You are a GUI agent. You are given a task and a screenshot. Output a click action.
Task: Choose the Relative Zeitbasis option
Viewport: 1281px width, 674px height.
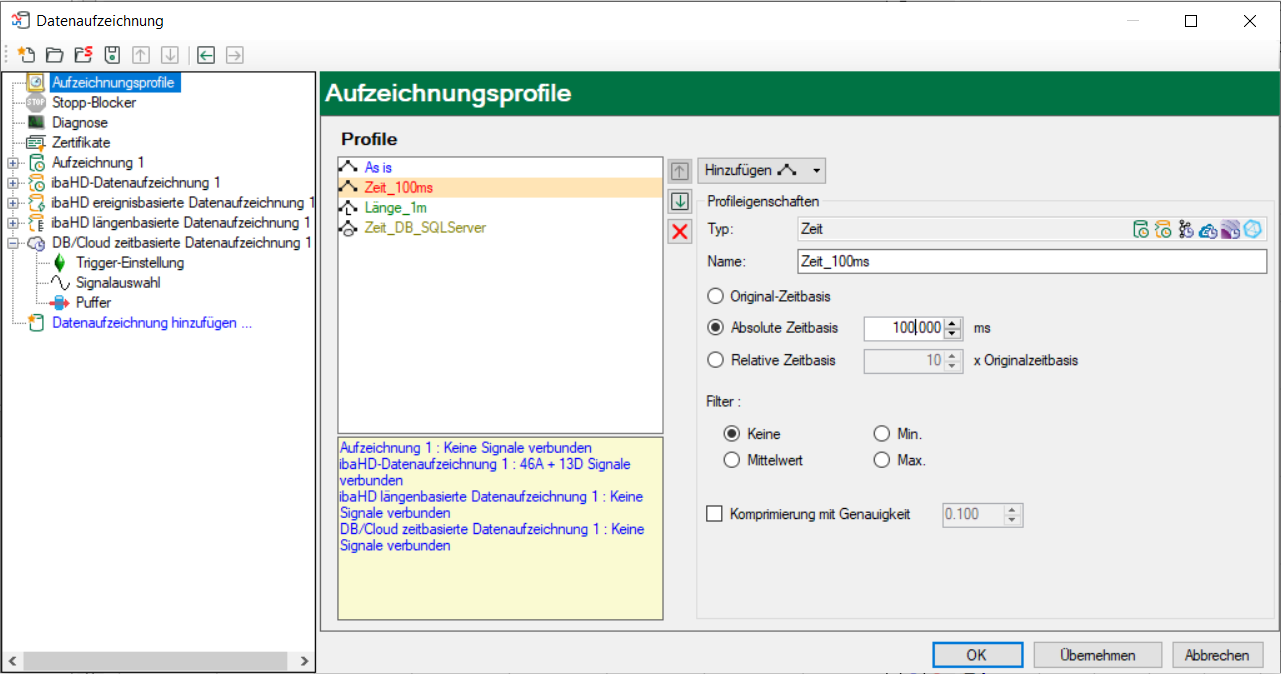pos(715,360)
